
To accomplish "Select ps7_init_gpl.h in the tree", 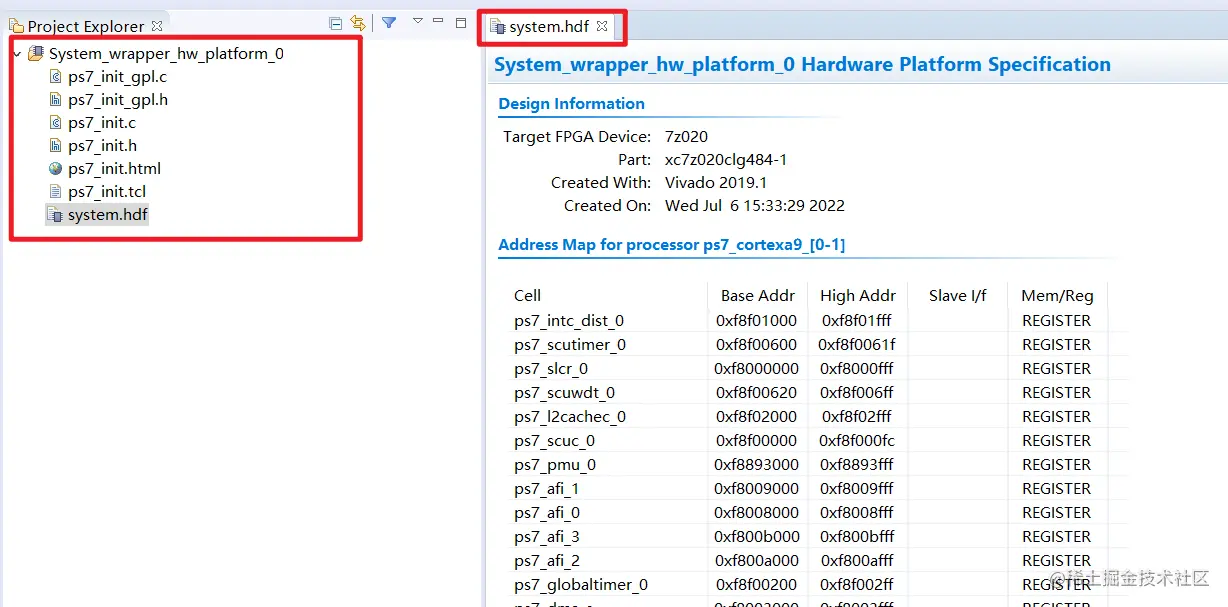I will pyautogui.click(x=117, y=100).
